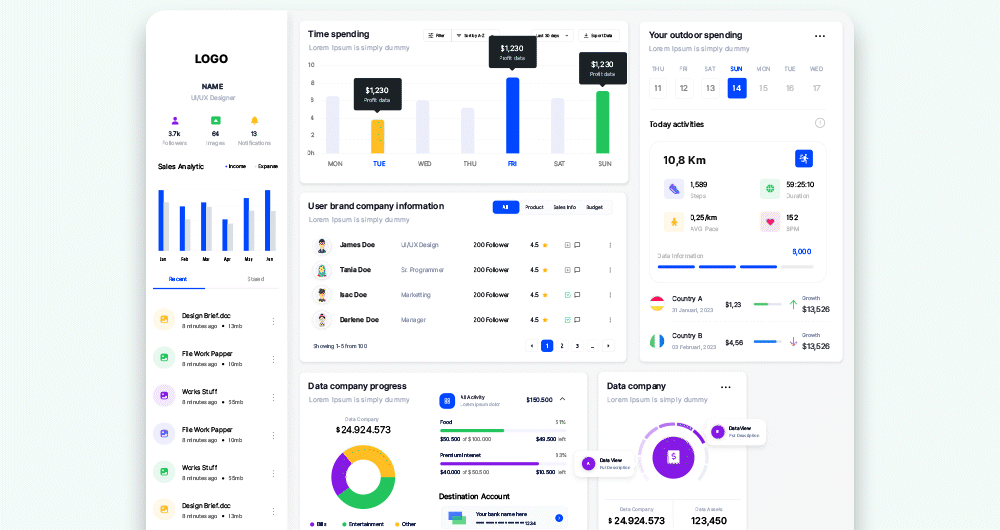Select date 13 in the calendar strip
The width and height of the screenshot is (1000, 530).
coord(710,88)
